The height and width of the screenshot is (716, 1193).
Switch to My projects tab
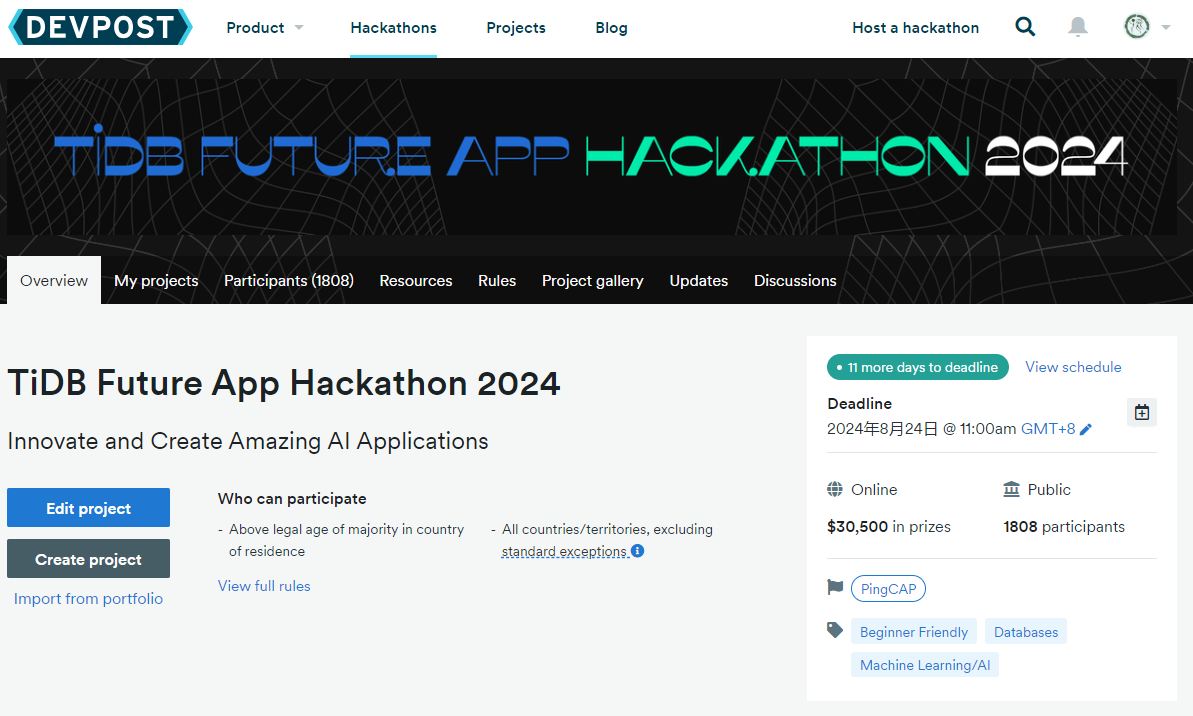pyautogui.click(x=156, y=280)
